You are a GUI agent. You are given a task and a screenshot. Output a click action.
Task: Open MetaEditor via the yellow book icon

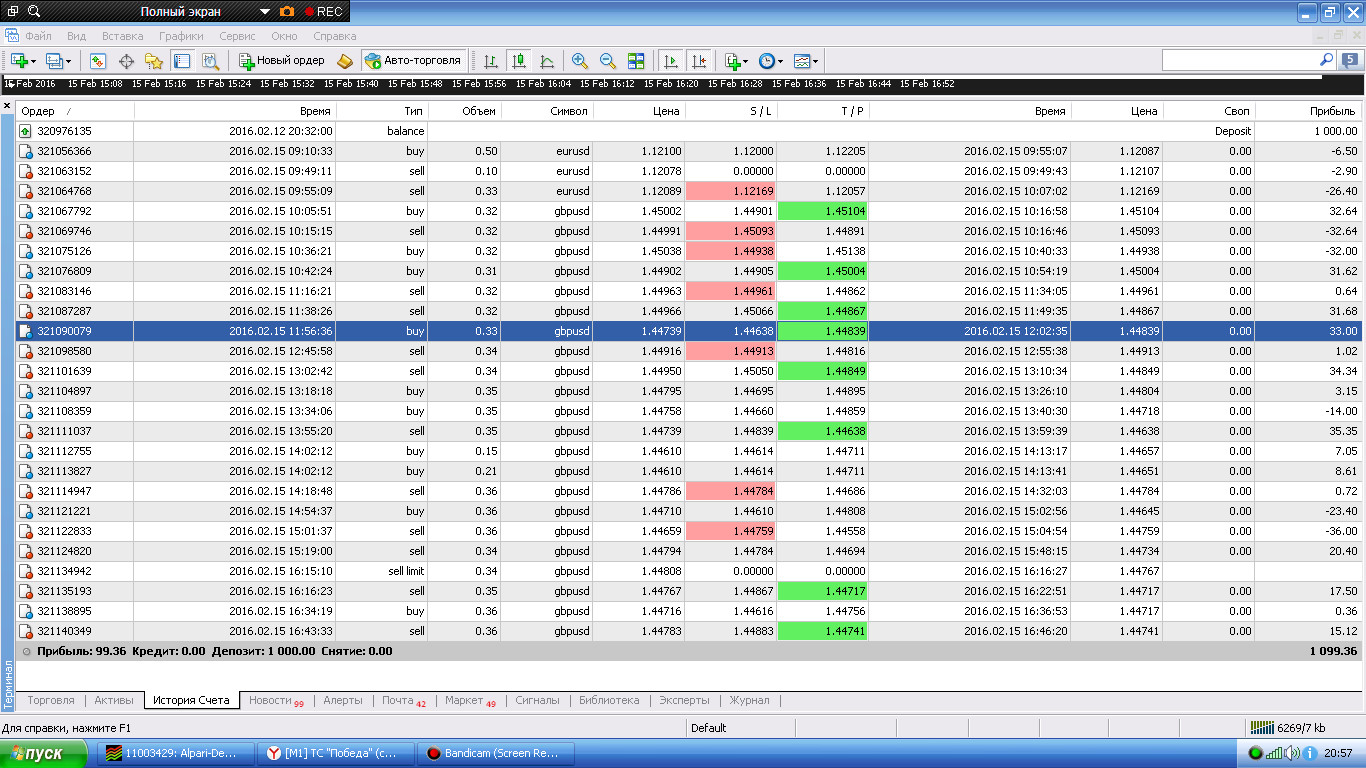345,61
